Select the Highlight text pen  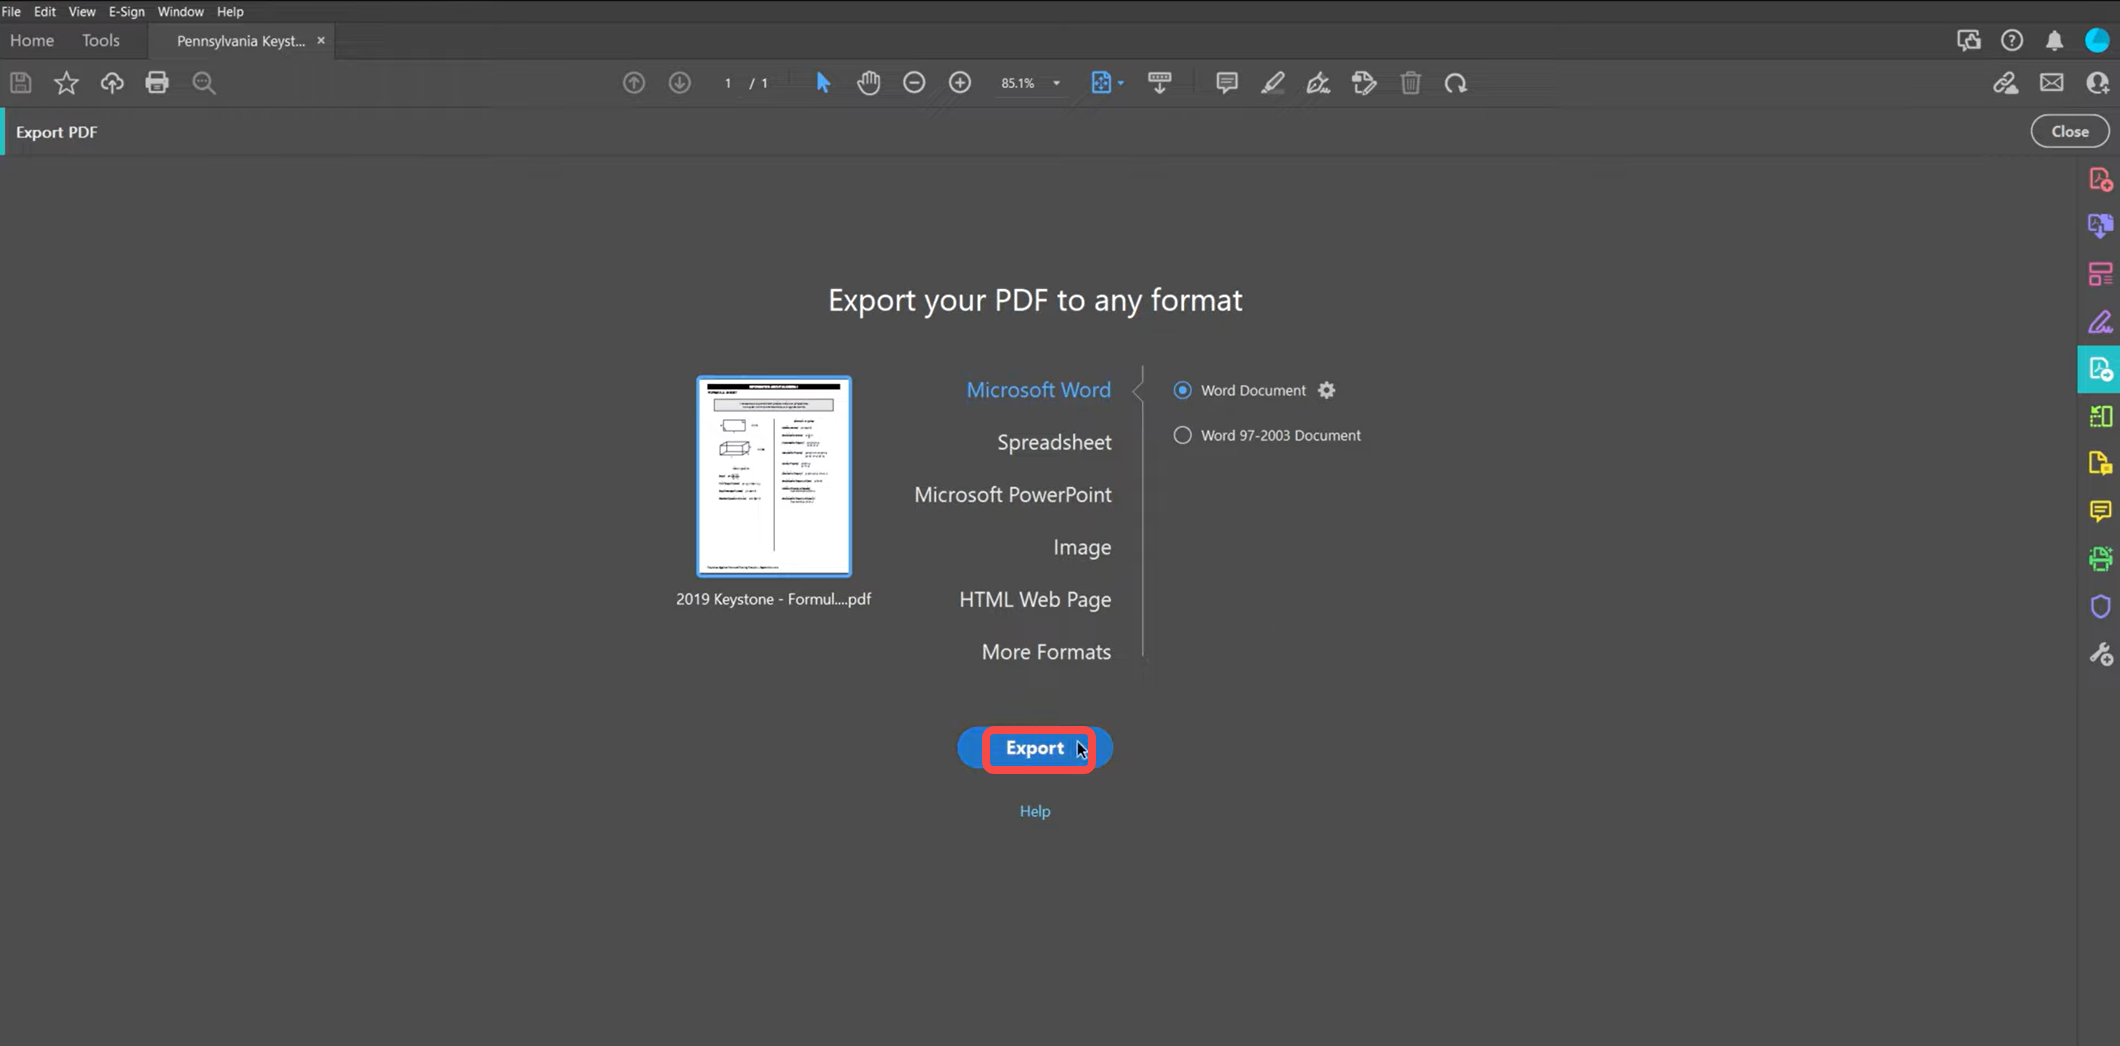(x=1272, y=83)
